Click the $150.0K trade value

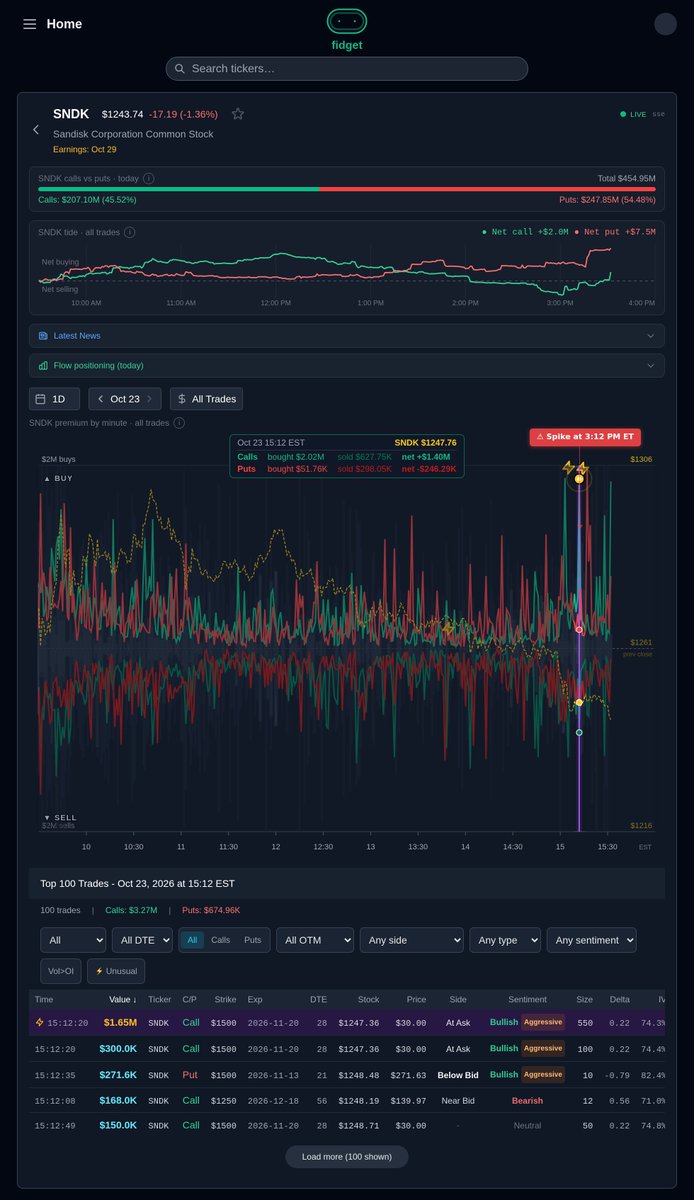point(119,1126)
